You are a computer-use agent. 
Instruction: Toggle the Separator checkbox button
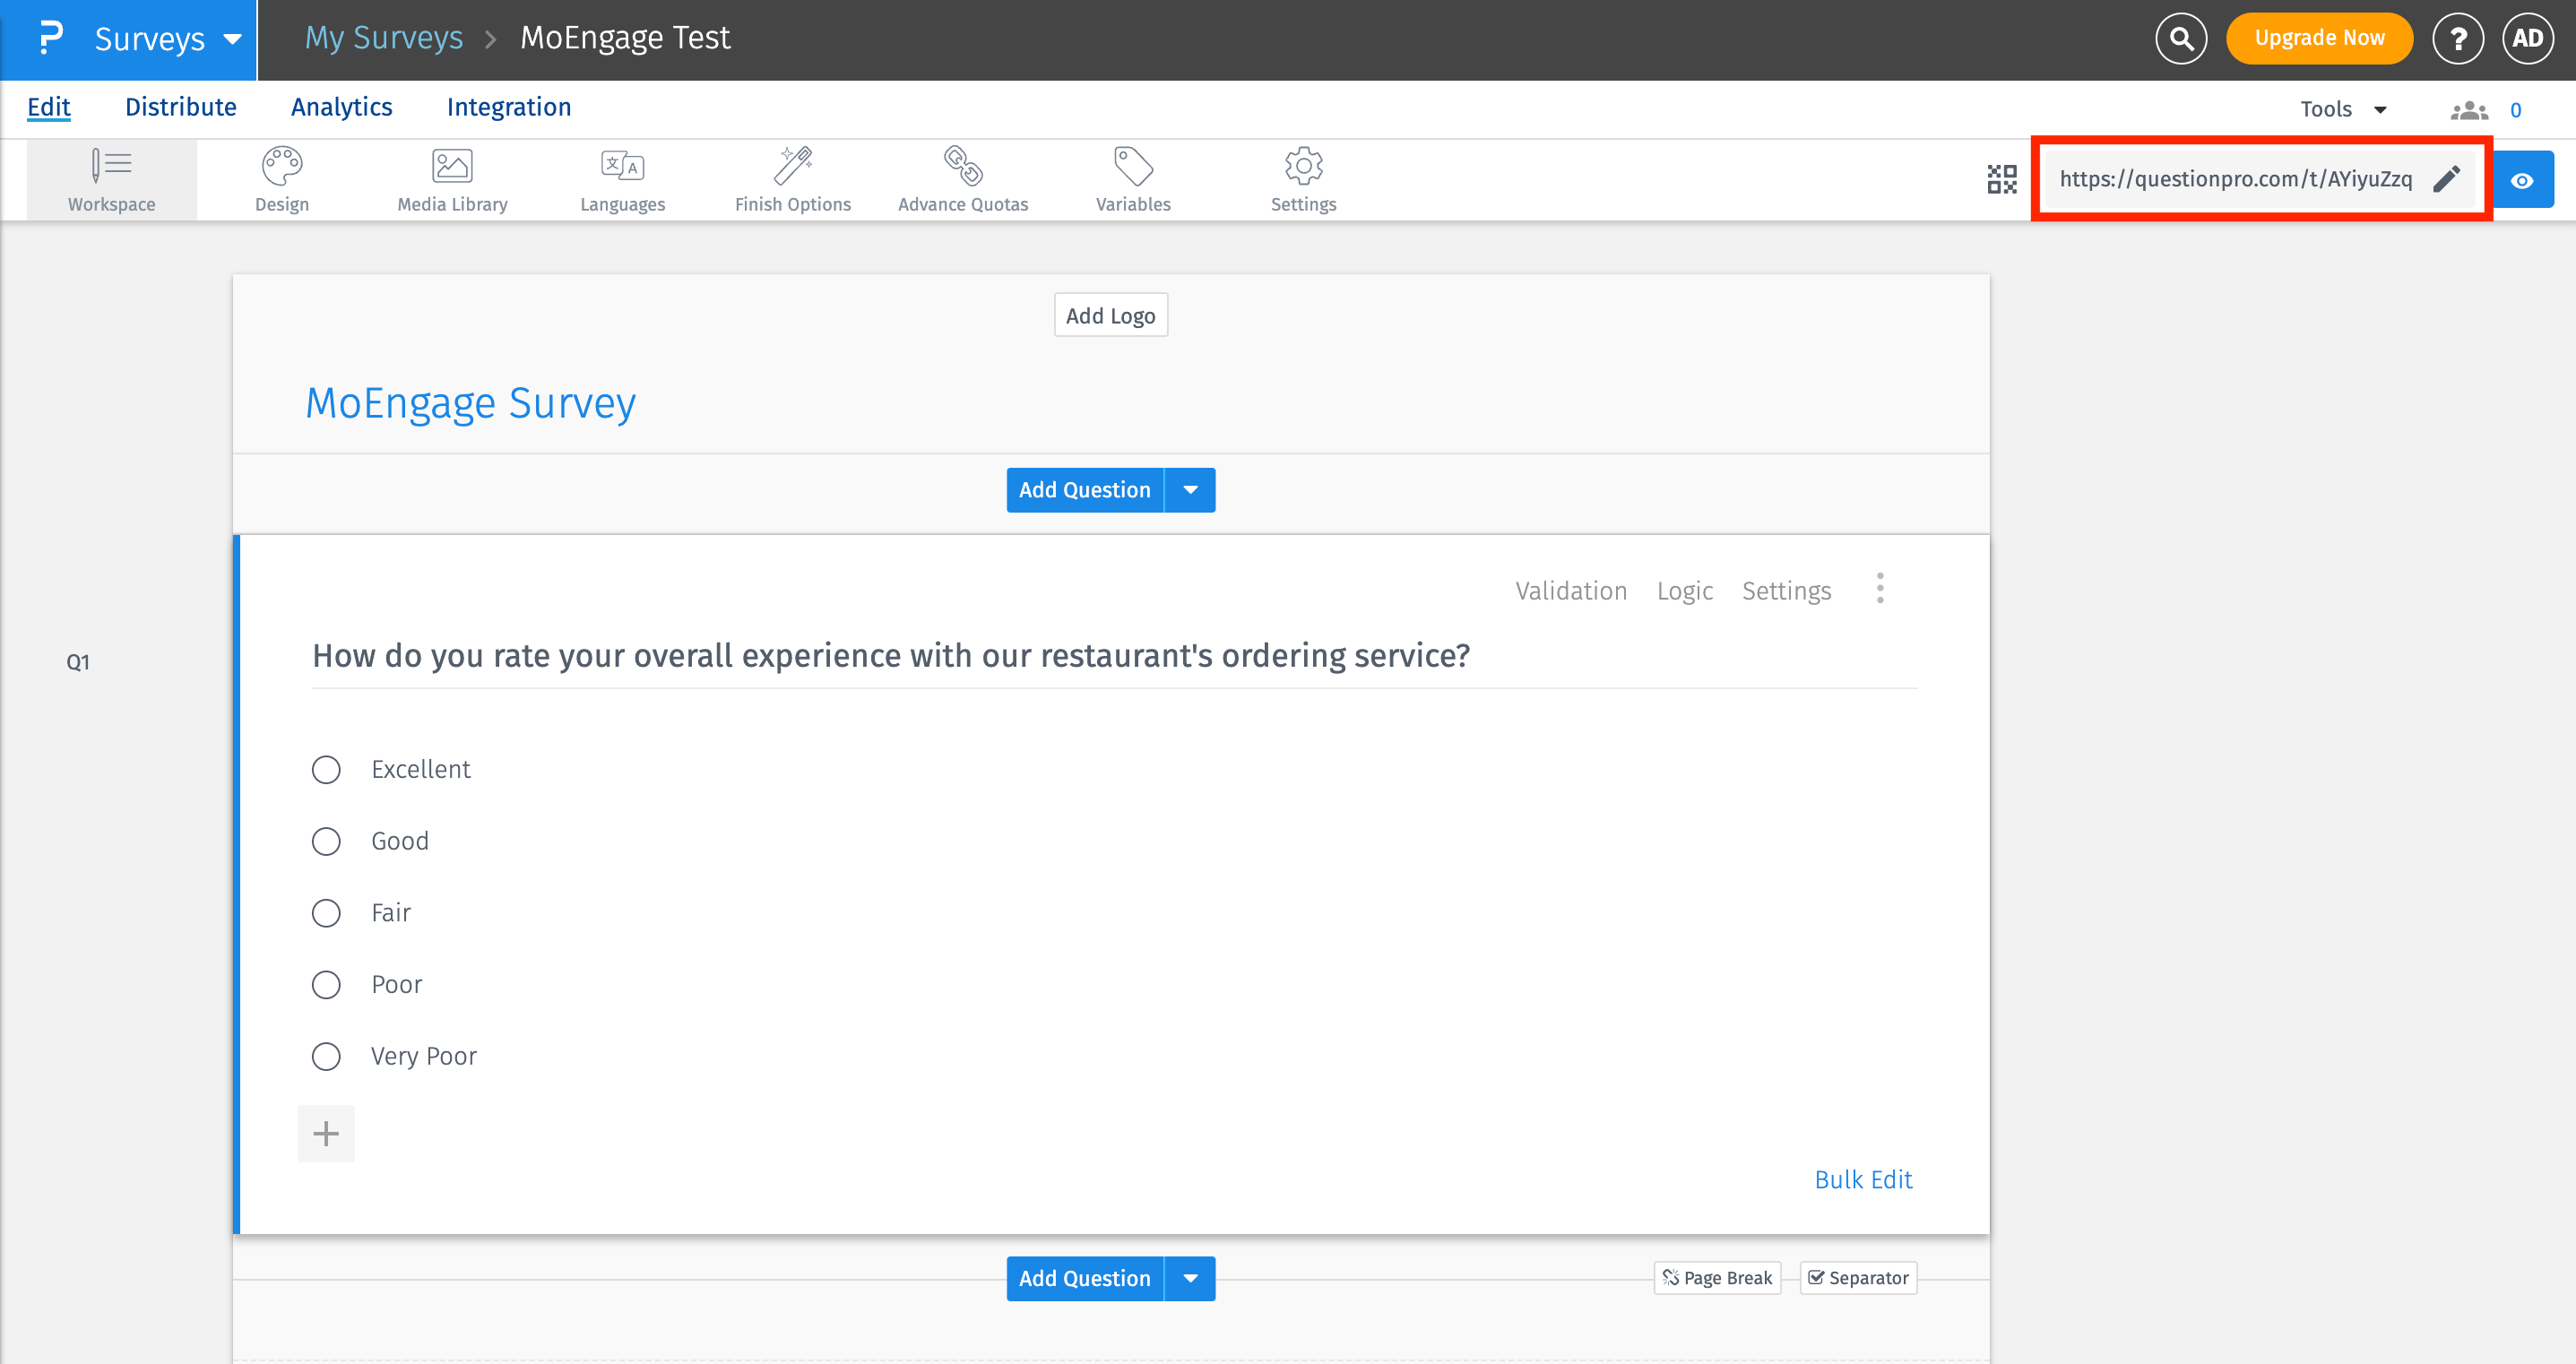(x=1858, y=1277)
